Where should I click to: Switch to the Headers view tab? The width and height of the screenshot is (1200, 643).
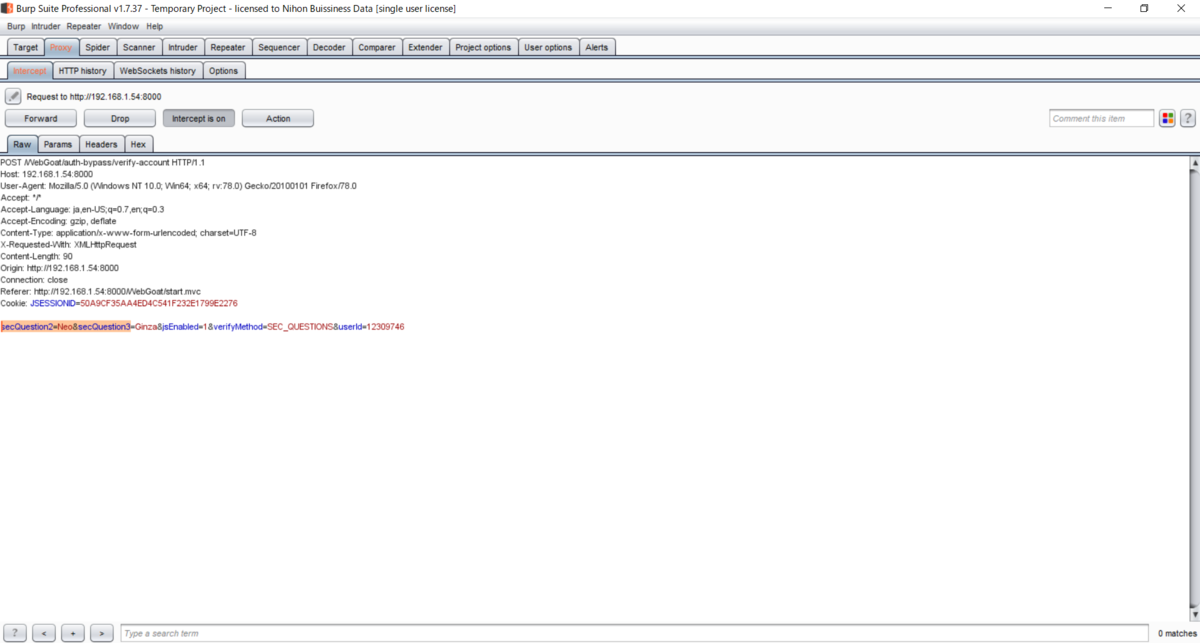[x=101, y=144]
